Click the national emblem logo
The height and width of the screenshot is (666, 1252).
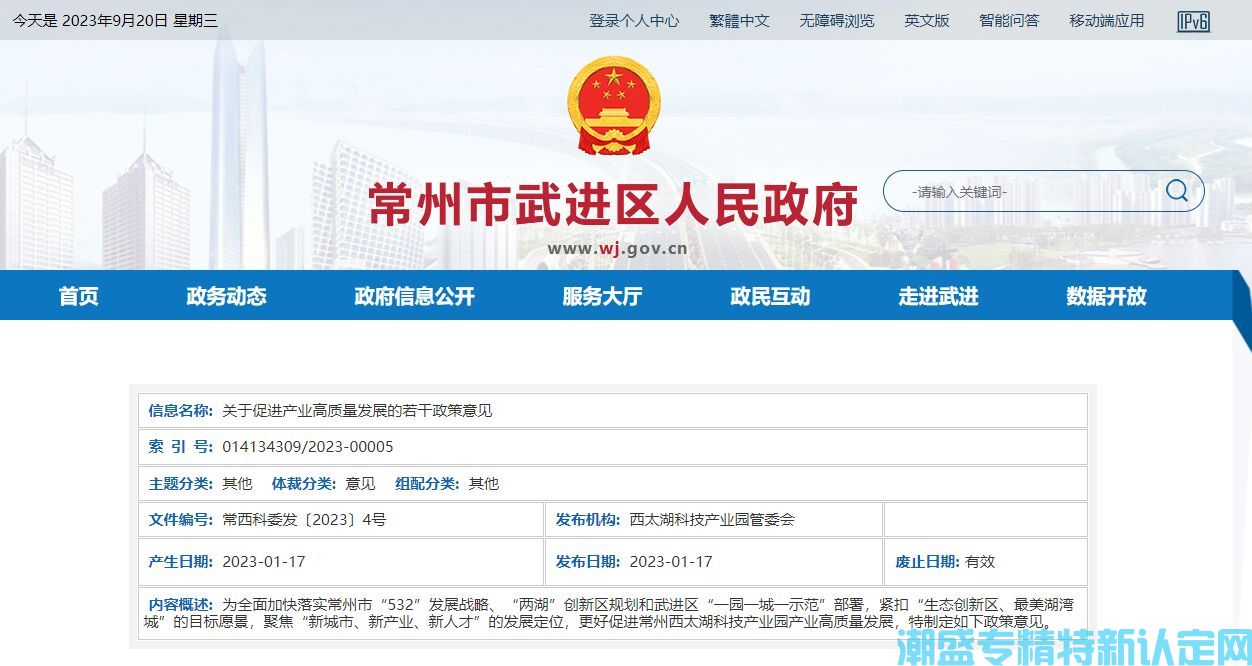click(614, 105)
